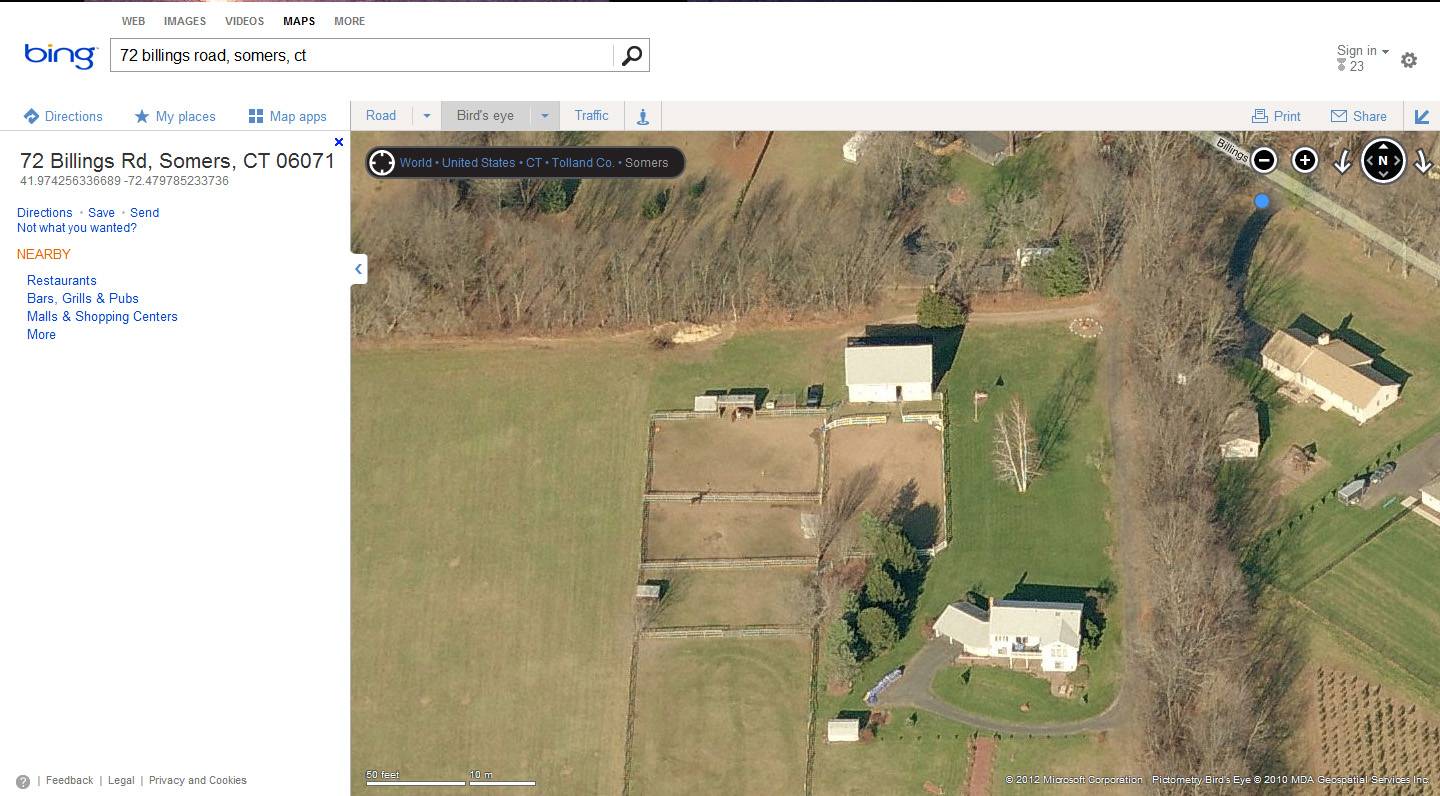1440x796 pixels.
Task: Zoom out with the minus icon
Action: point(1264,160)
